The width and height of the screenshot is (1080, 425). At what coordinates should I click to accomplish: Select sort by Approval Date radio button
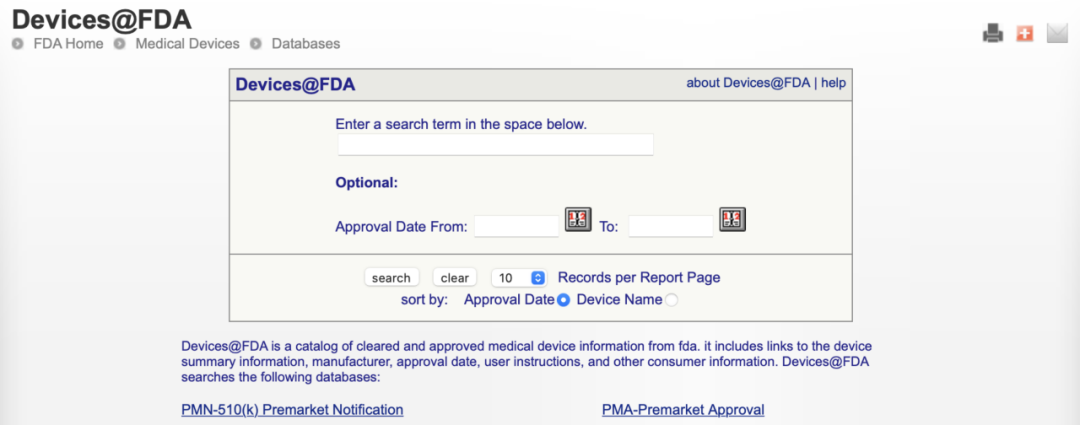[564, 299]
